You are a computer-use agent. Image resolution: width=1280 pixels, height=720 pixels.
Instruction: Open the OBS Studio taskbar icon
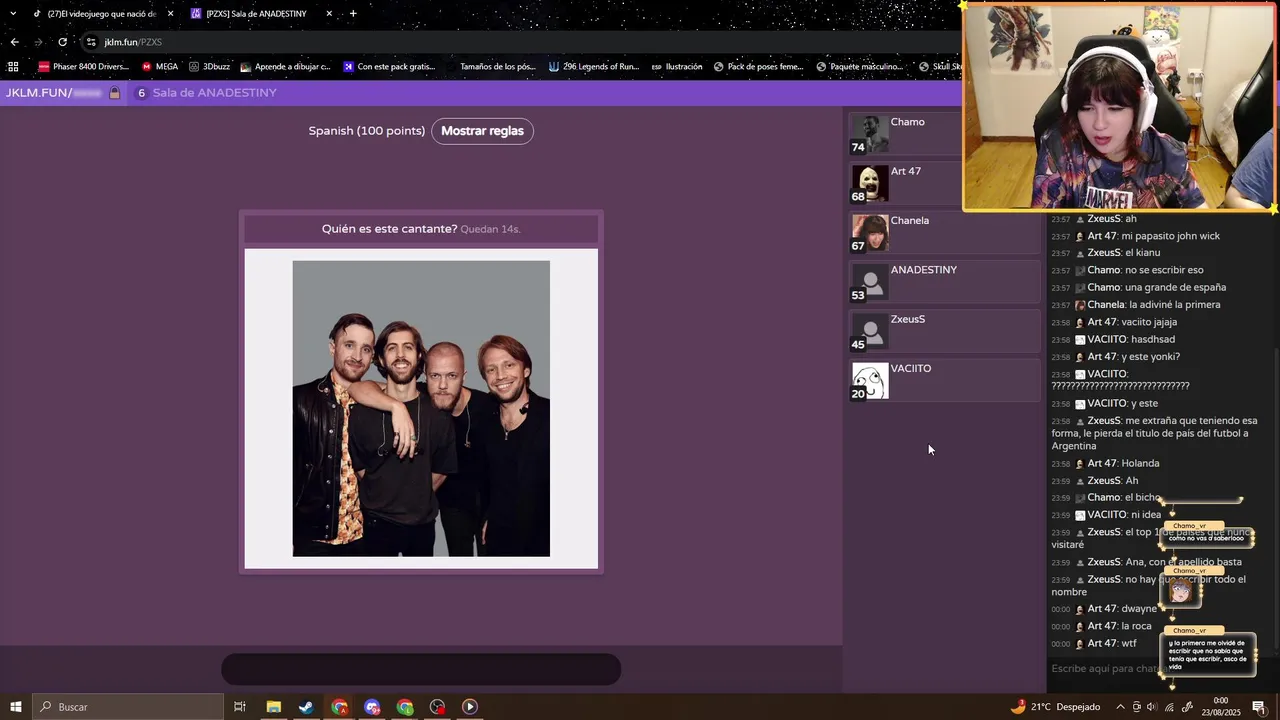click(438, 707)
